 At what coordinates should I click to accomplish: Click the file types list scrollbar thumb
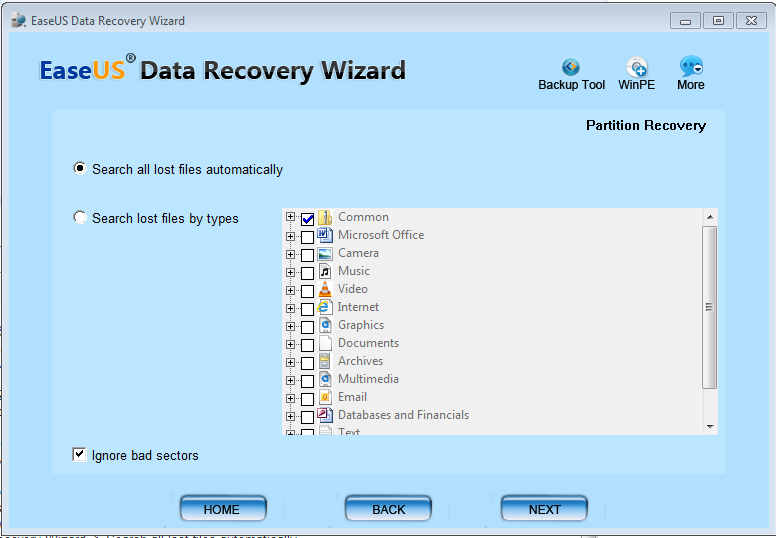(x=710, y=307)
